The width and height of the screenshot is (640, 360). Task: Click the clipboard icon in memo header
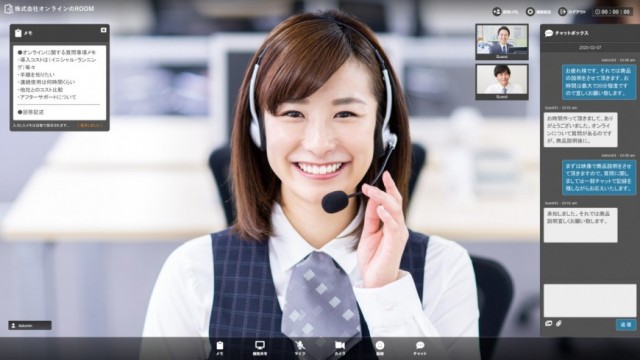(18, 33)
